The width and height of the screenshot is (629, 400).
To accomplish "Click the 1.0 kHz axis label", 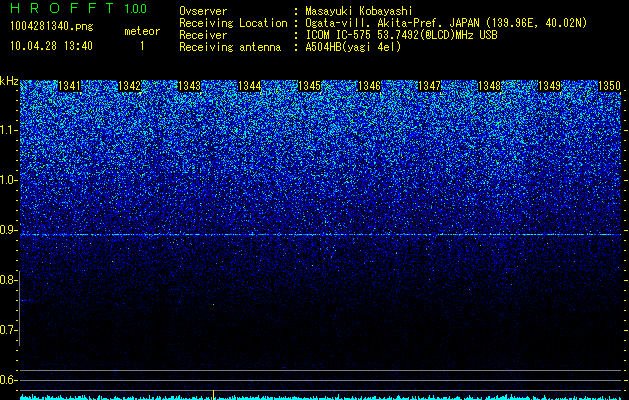I will point(8,180).
